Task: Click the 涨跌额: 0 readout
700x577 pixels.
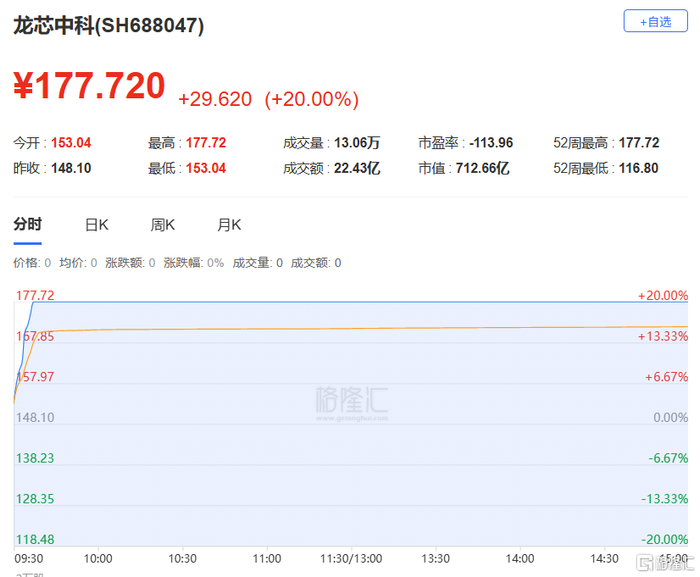Action: click(130, 263)
